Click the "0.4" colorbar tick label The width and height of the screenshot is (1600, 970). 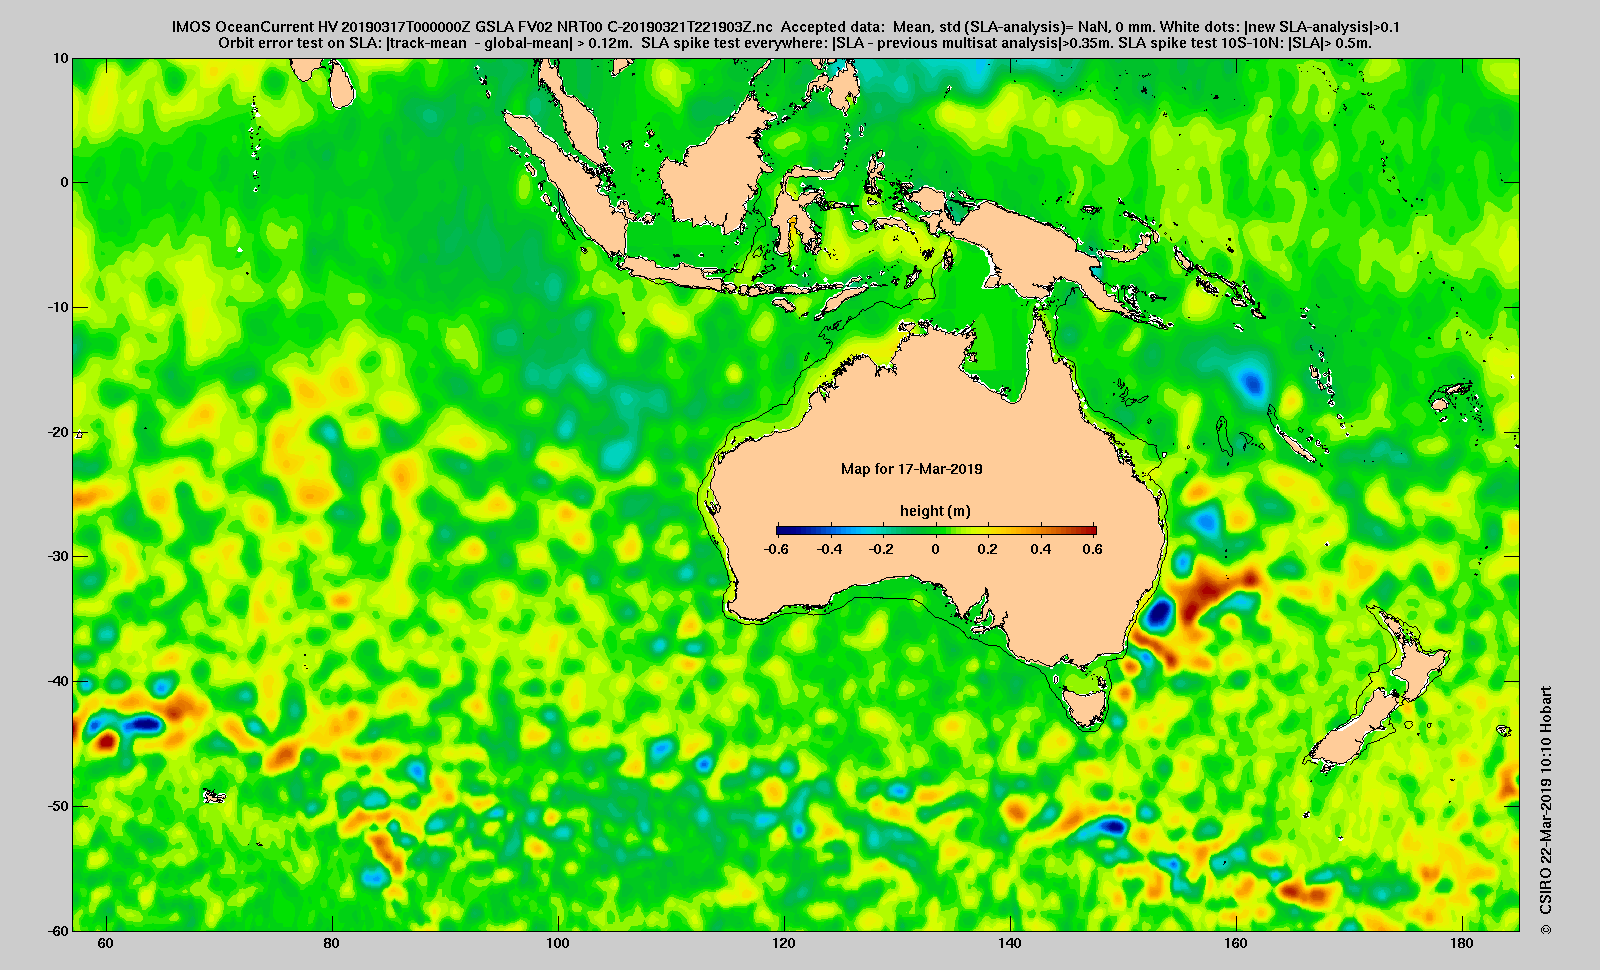[x=1041, y=549]
